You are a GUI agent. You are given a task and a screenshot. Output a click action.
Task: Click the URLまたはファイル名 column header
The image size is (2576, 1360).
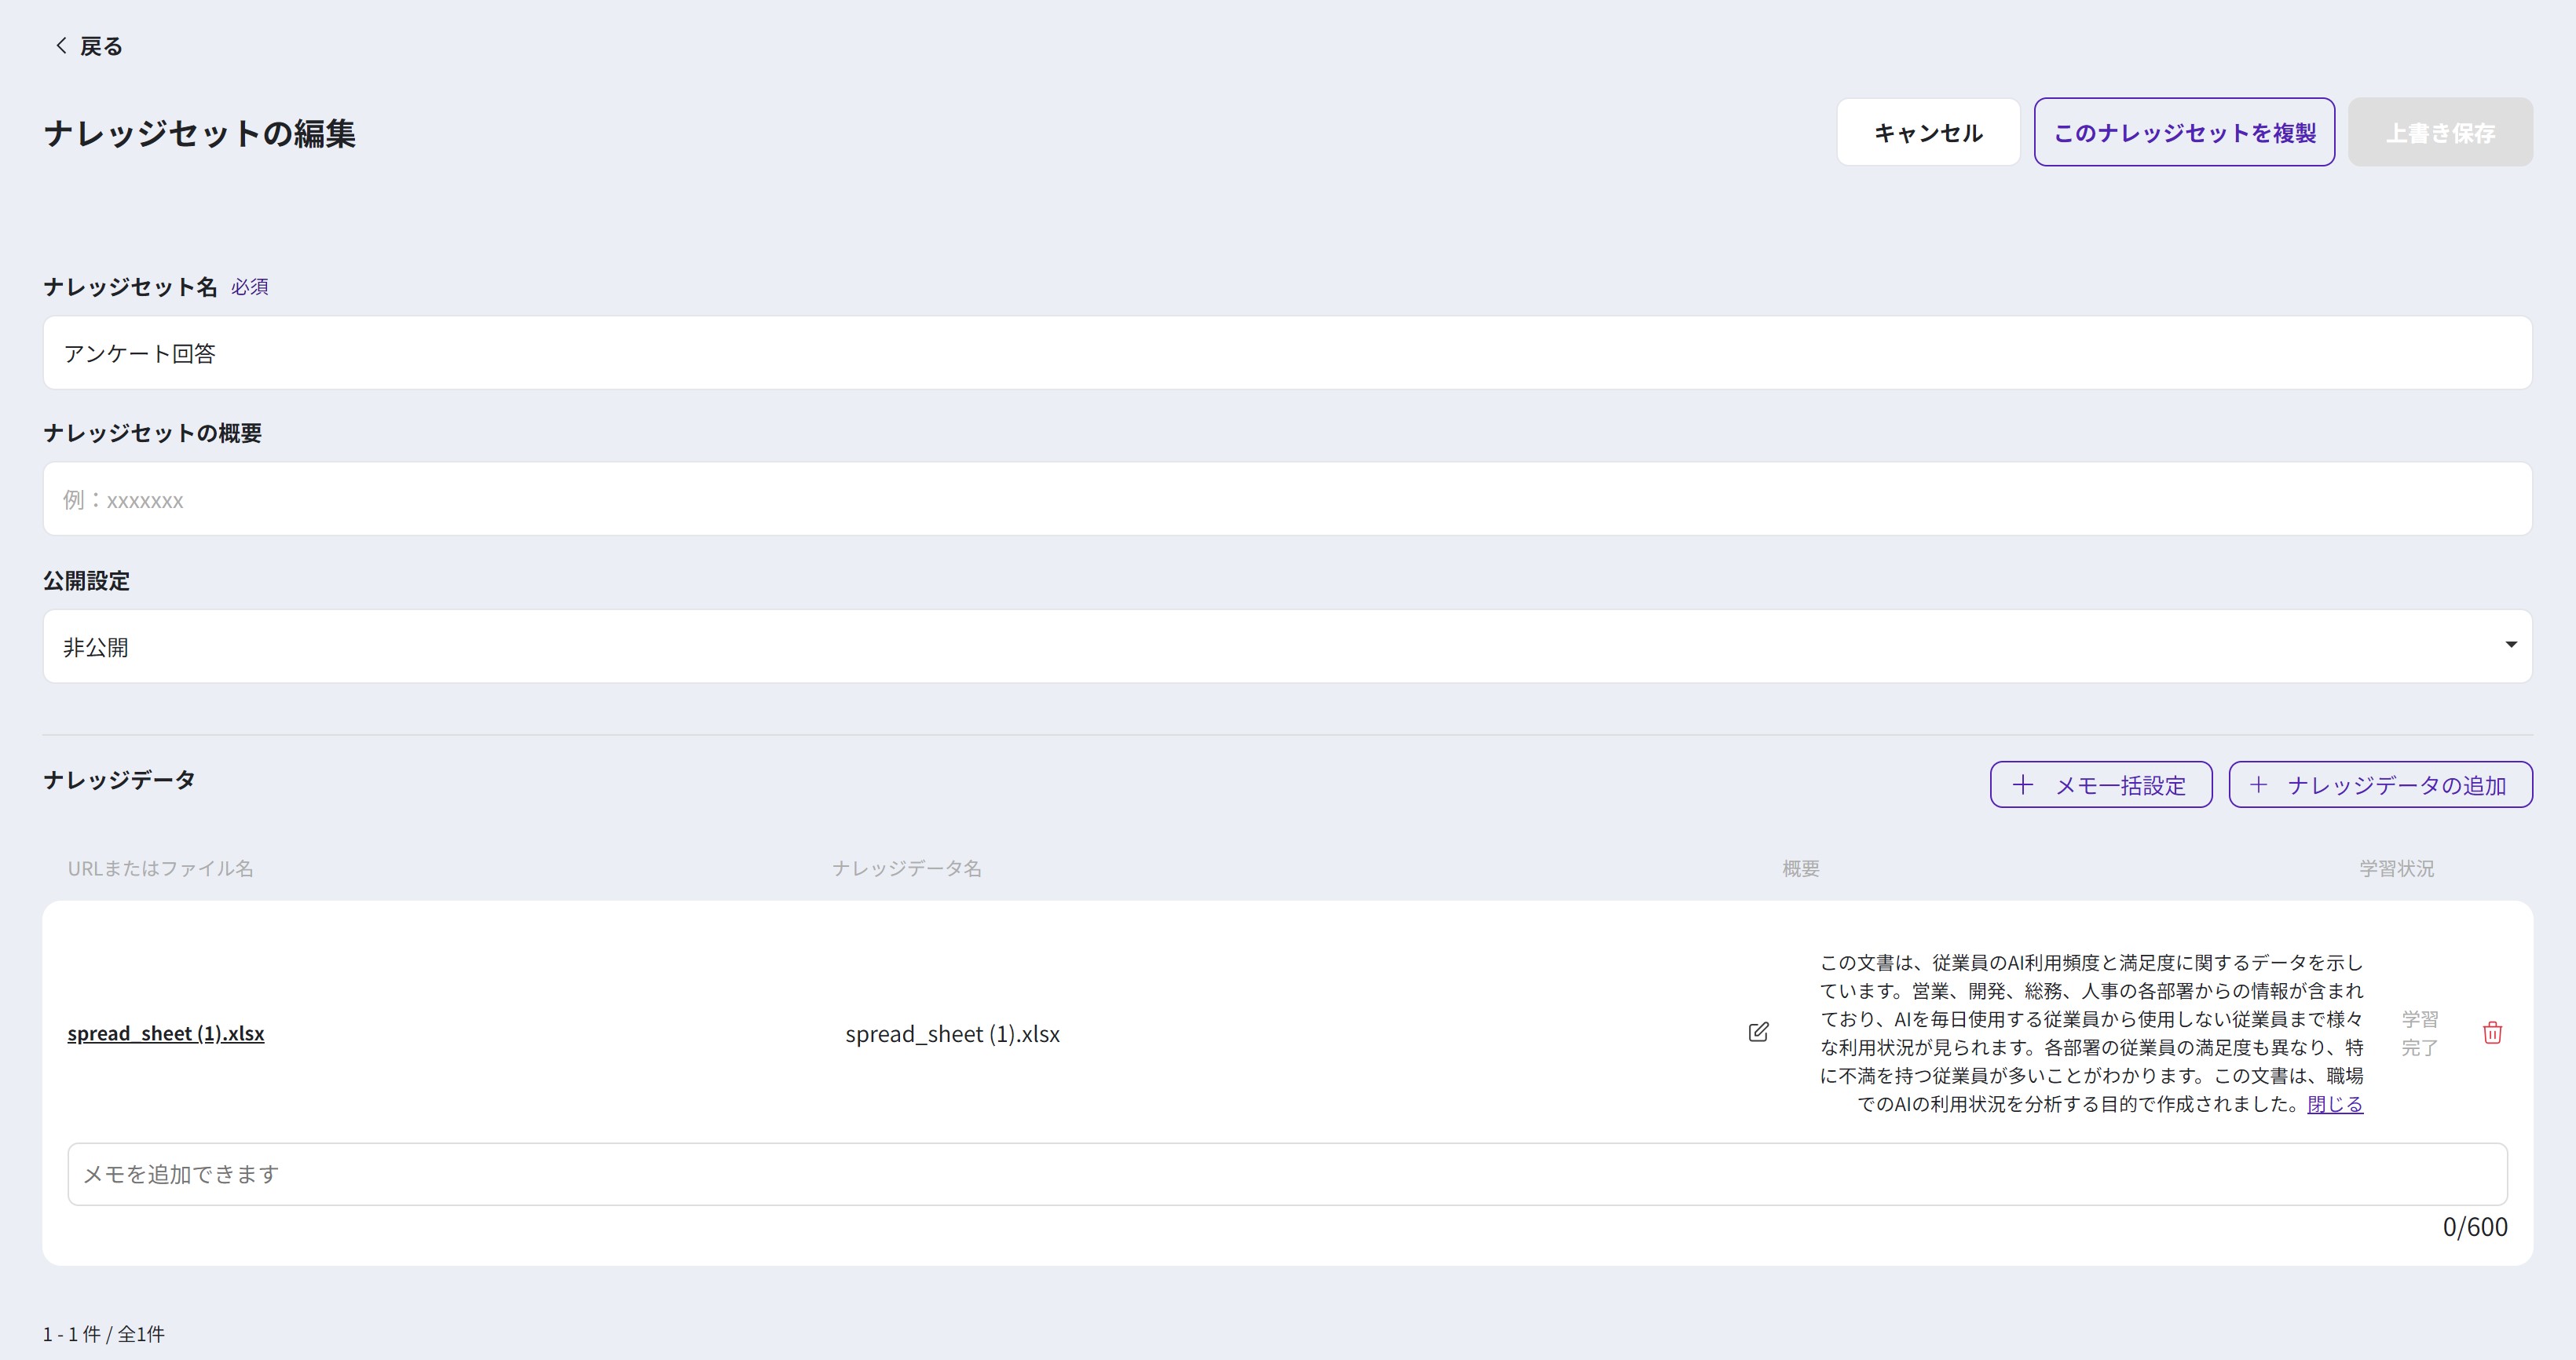(161, 868)
